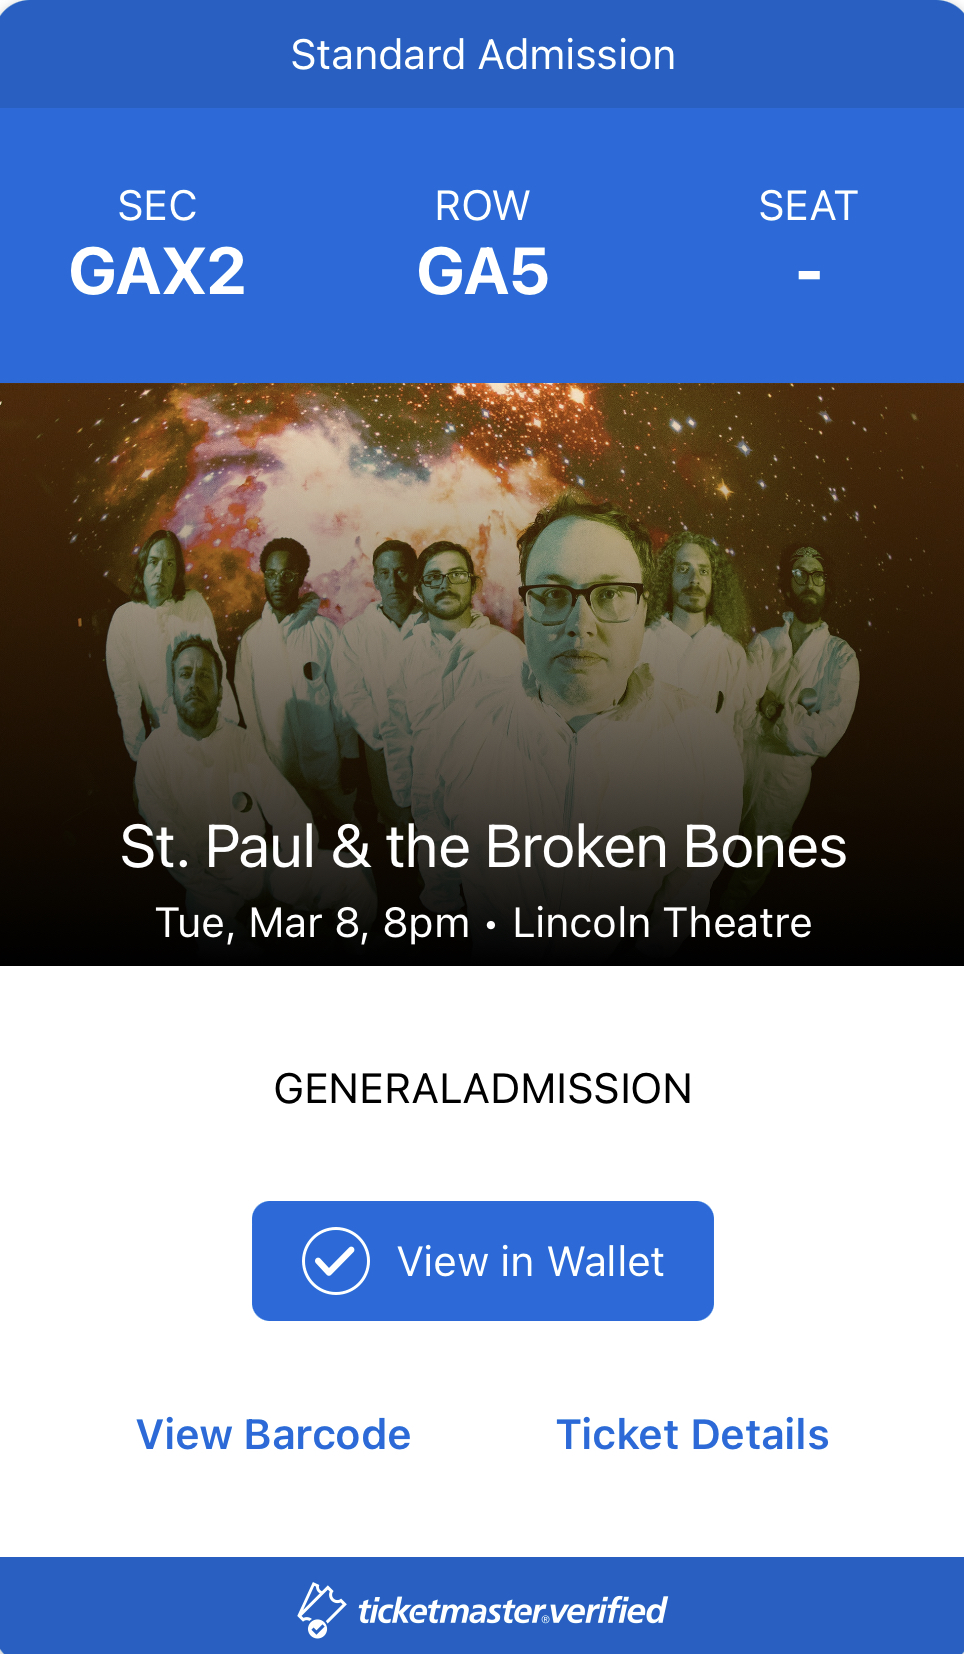
Task: Tap the View in Wallet button
Action: point(482,1261)
